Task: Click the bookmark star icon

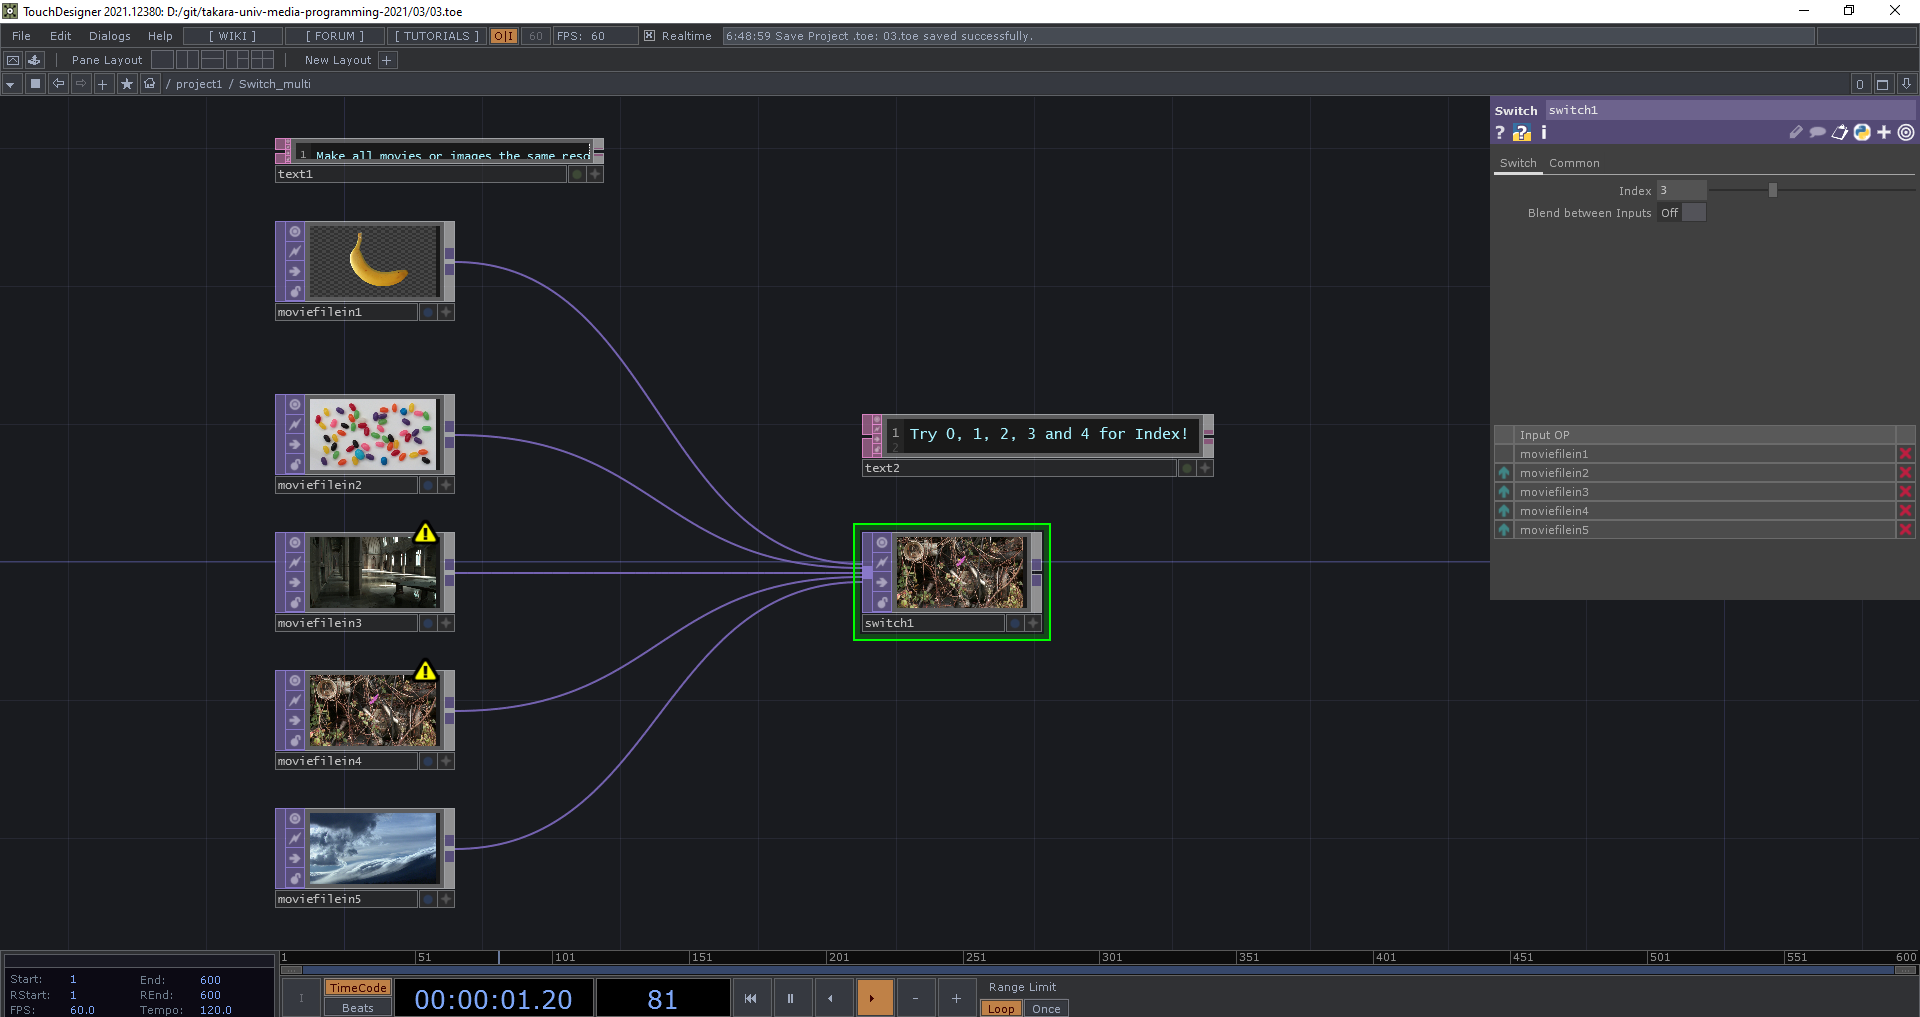Action: point(126,84)
